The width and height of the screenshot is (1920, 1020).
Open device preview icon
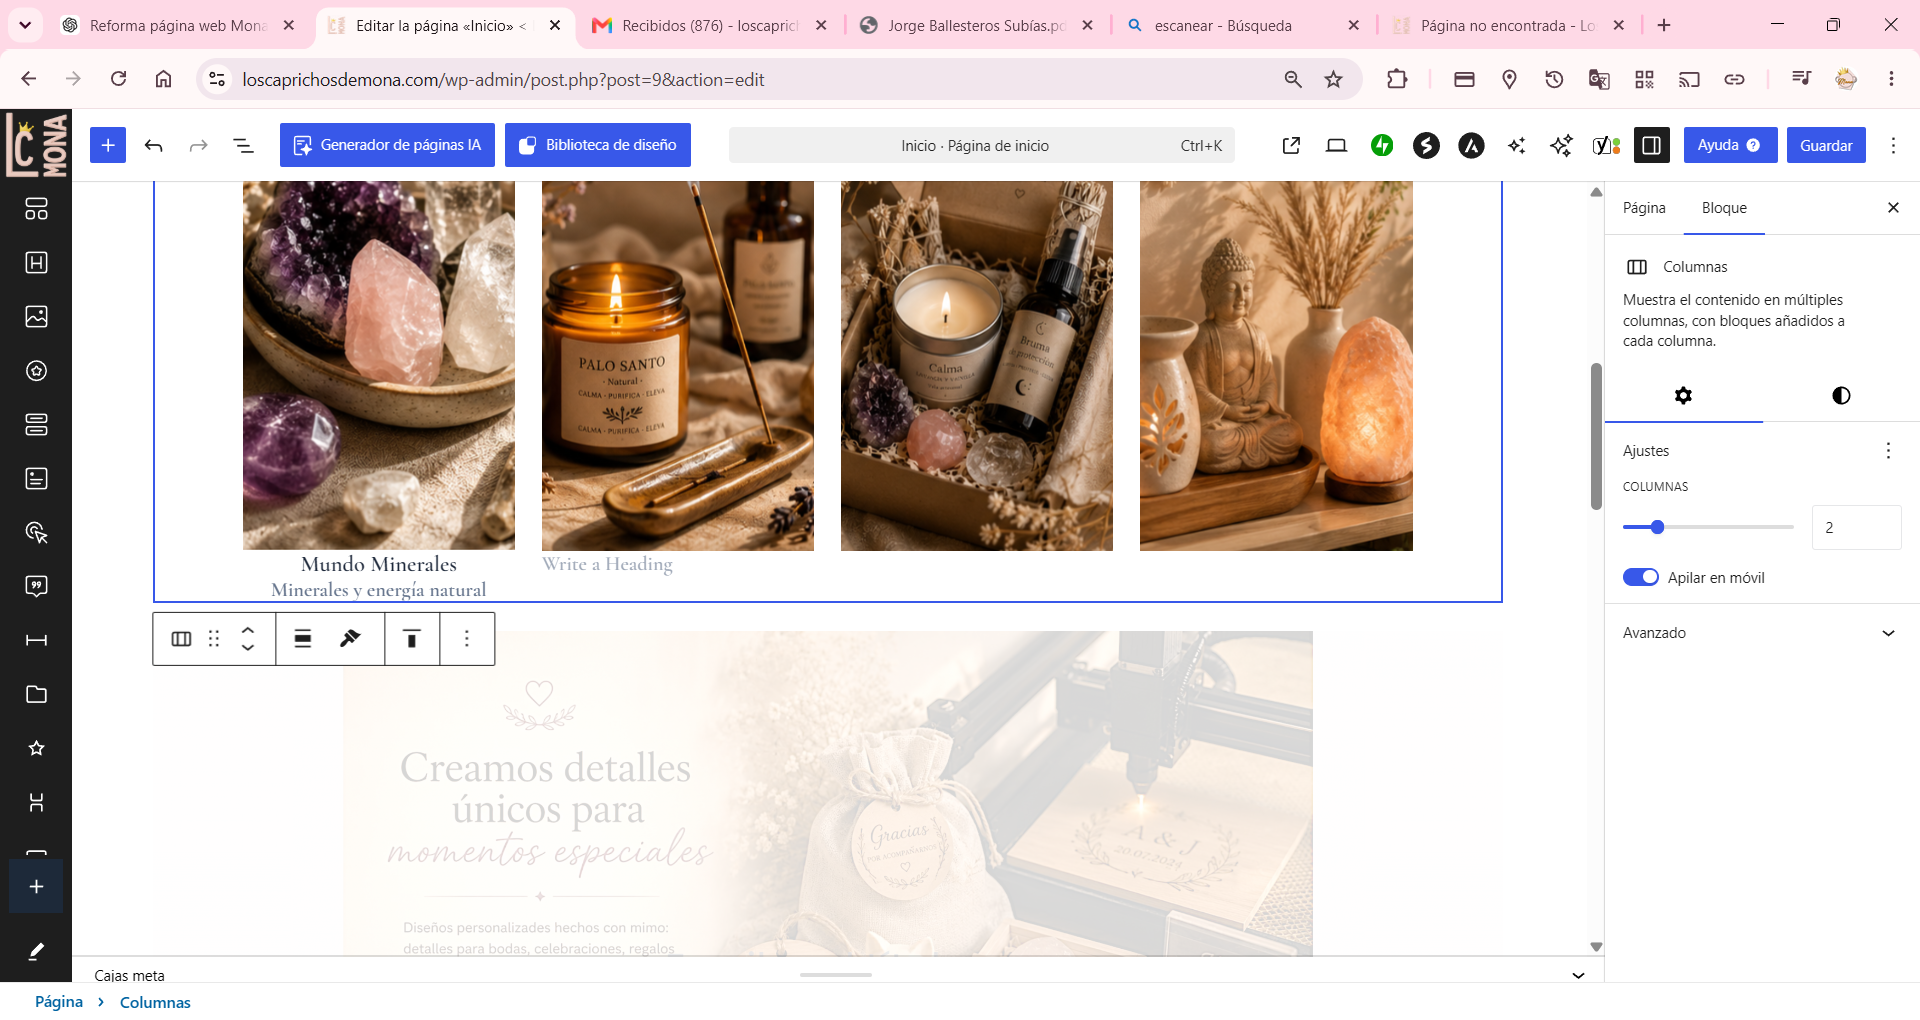point(1336,146)
